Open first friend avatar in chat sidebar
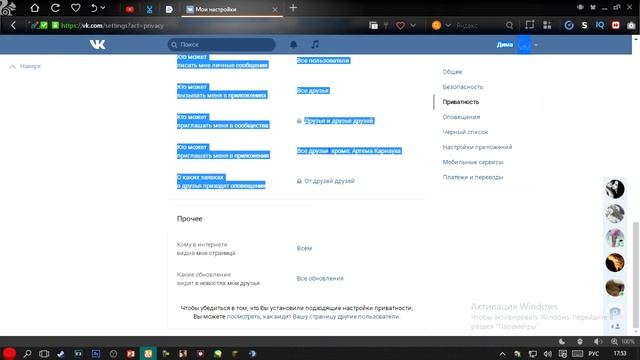Image resolution: width=640 pixels, height=360 pixels. click(615, 189)
